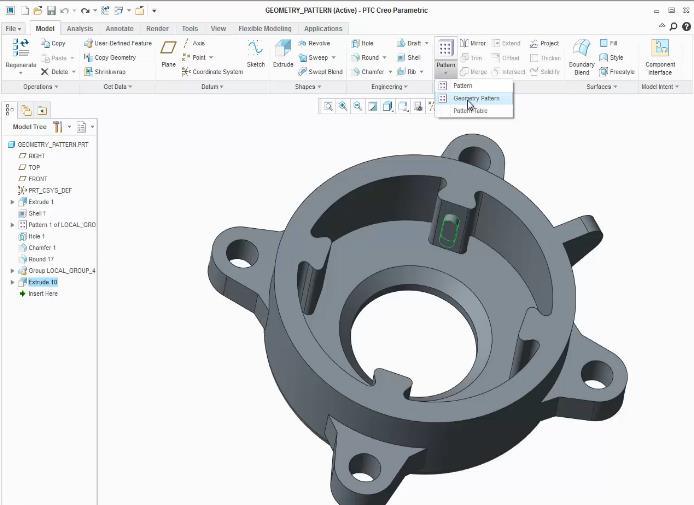
Task: Choose Geometry Pattern from Pattern menu
Action: coord(476,98)
